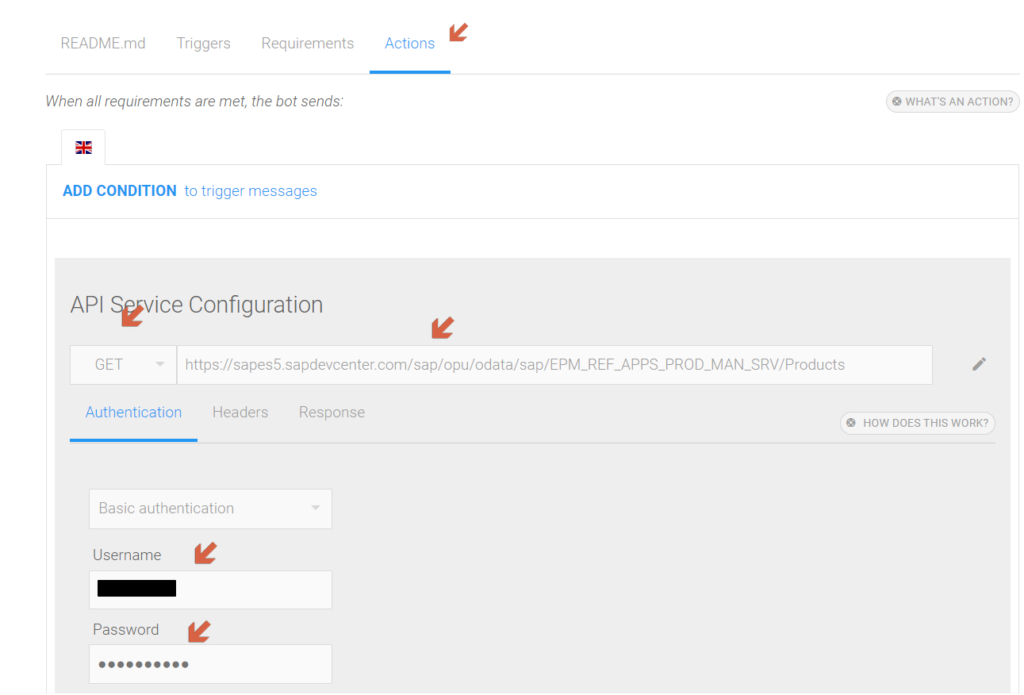Click the circle icon in HOW DOES THIS WORK?
Viewport: 1024px width, 695px height.
851,423
